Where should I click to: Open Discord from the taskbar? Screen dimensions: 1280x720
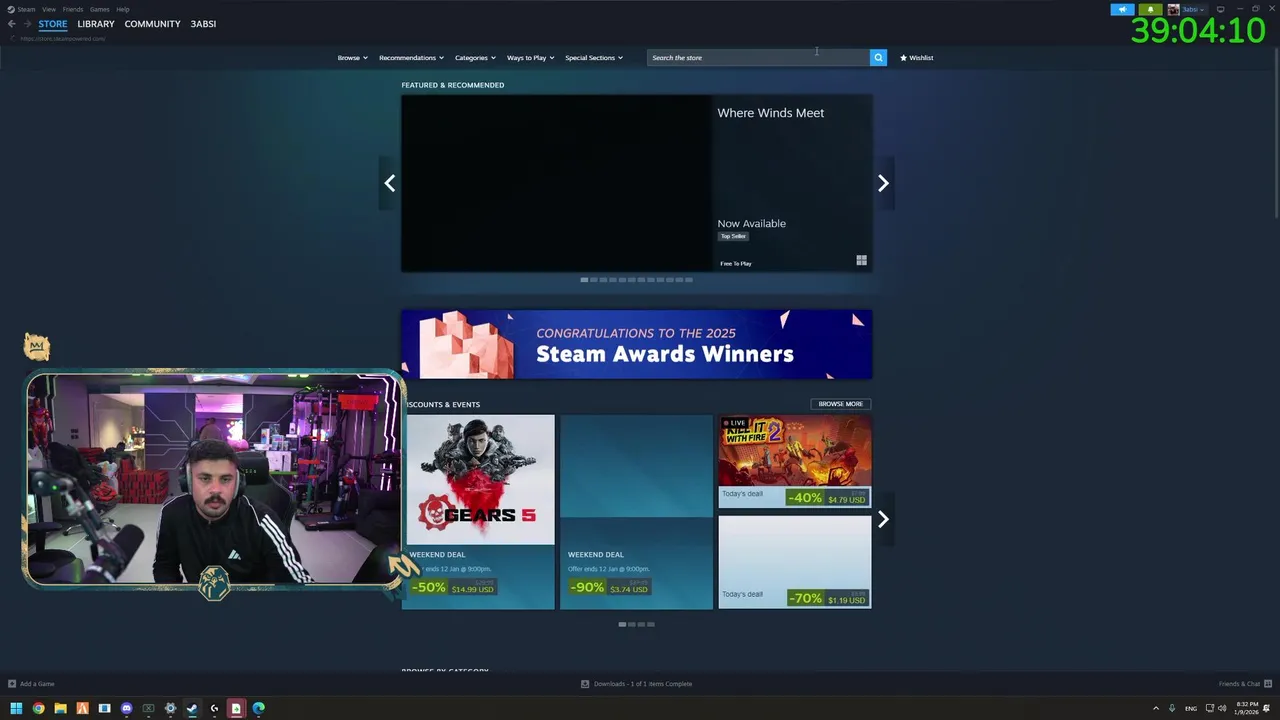[126, 708]
